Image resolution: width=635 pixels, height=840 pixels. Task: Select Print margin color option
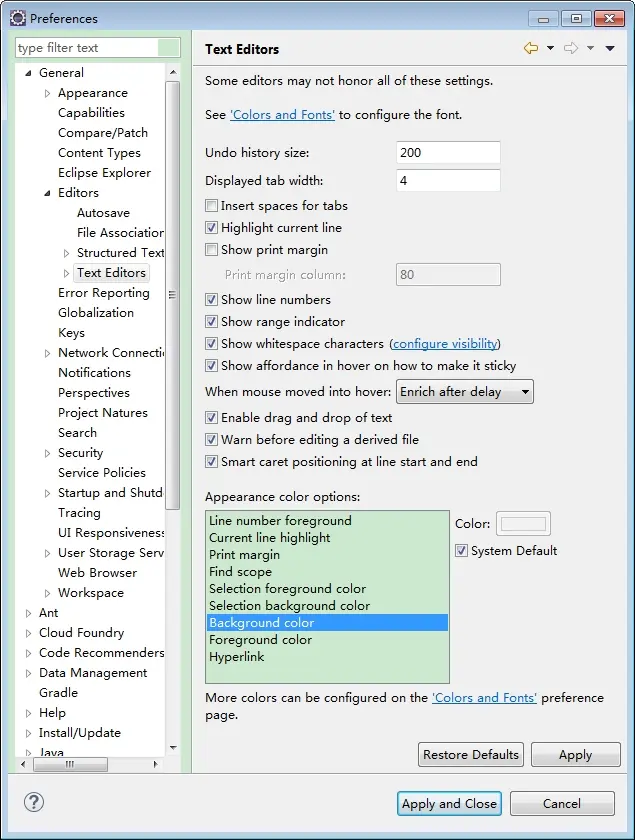pyautogui.click(x=327, y=554)
